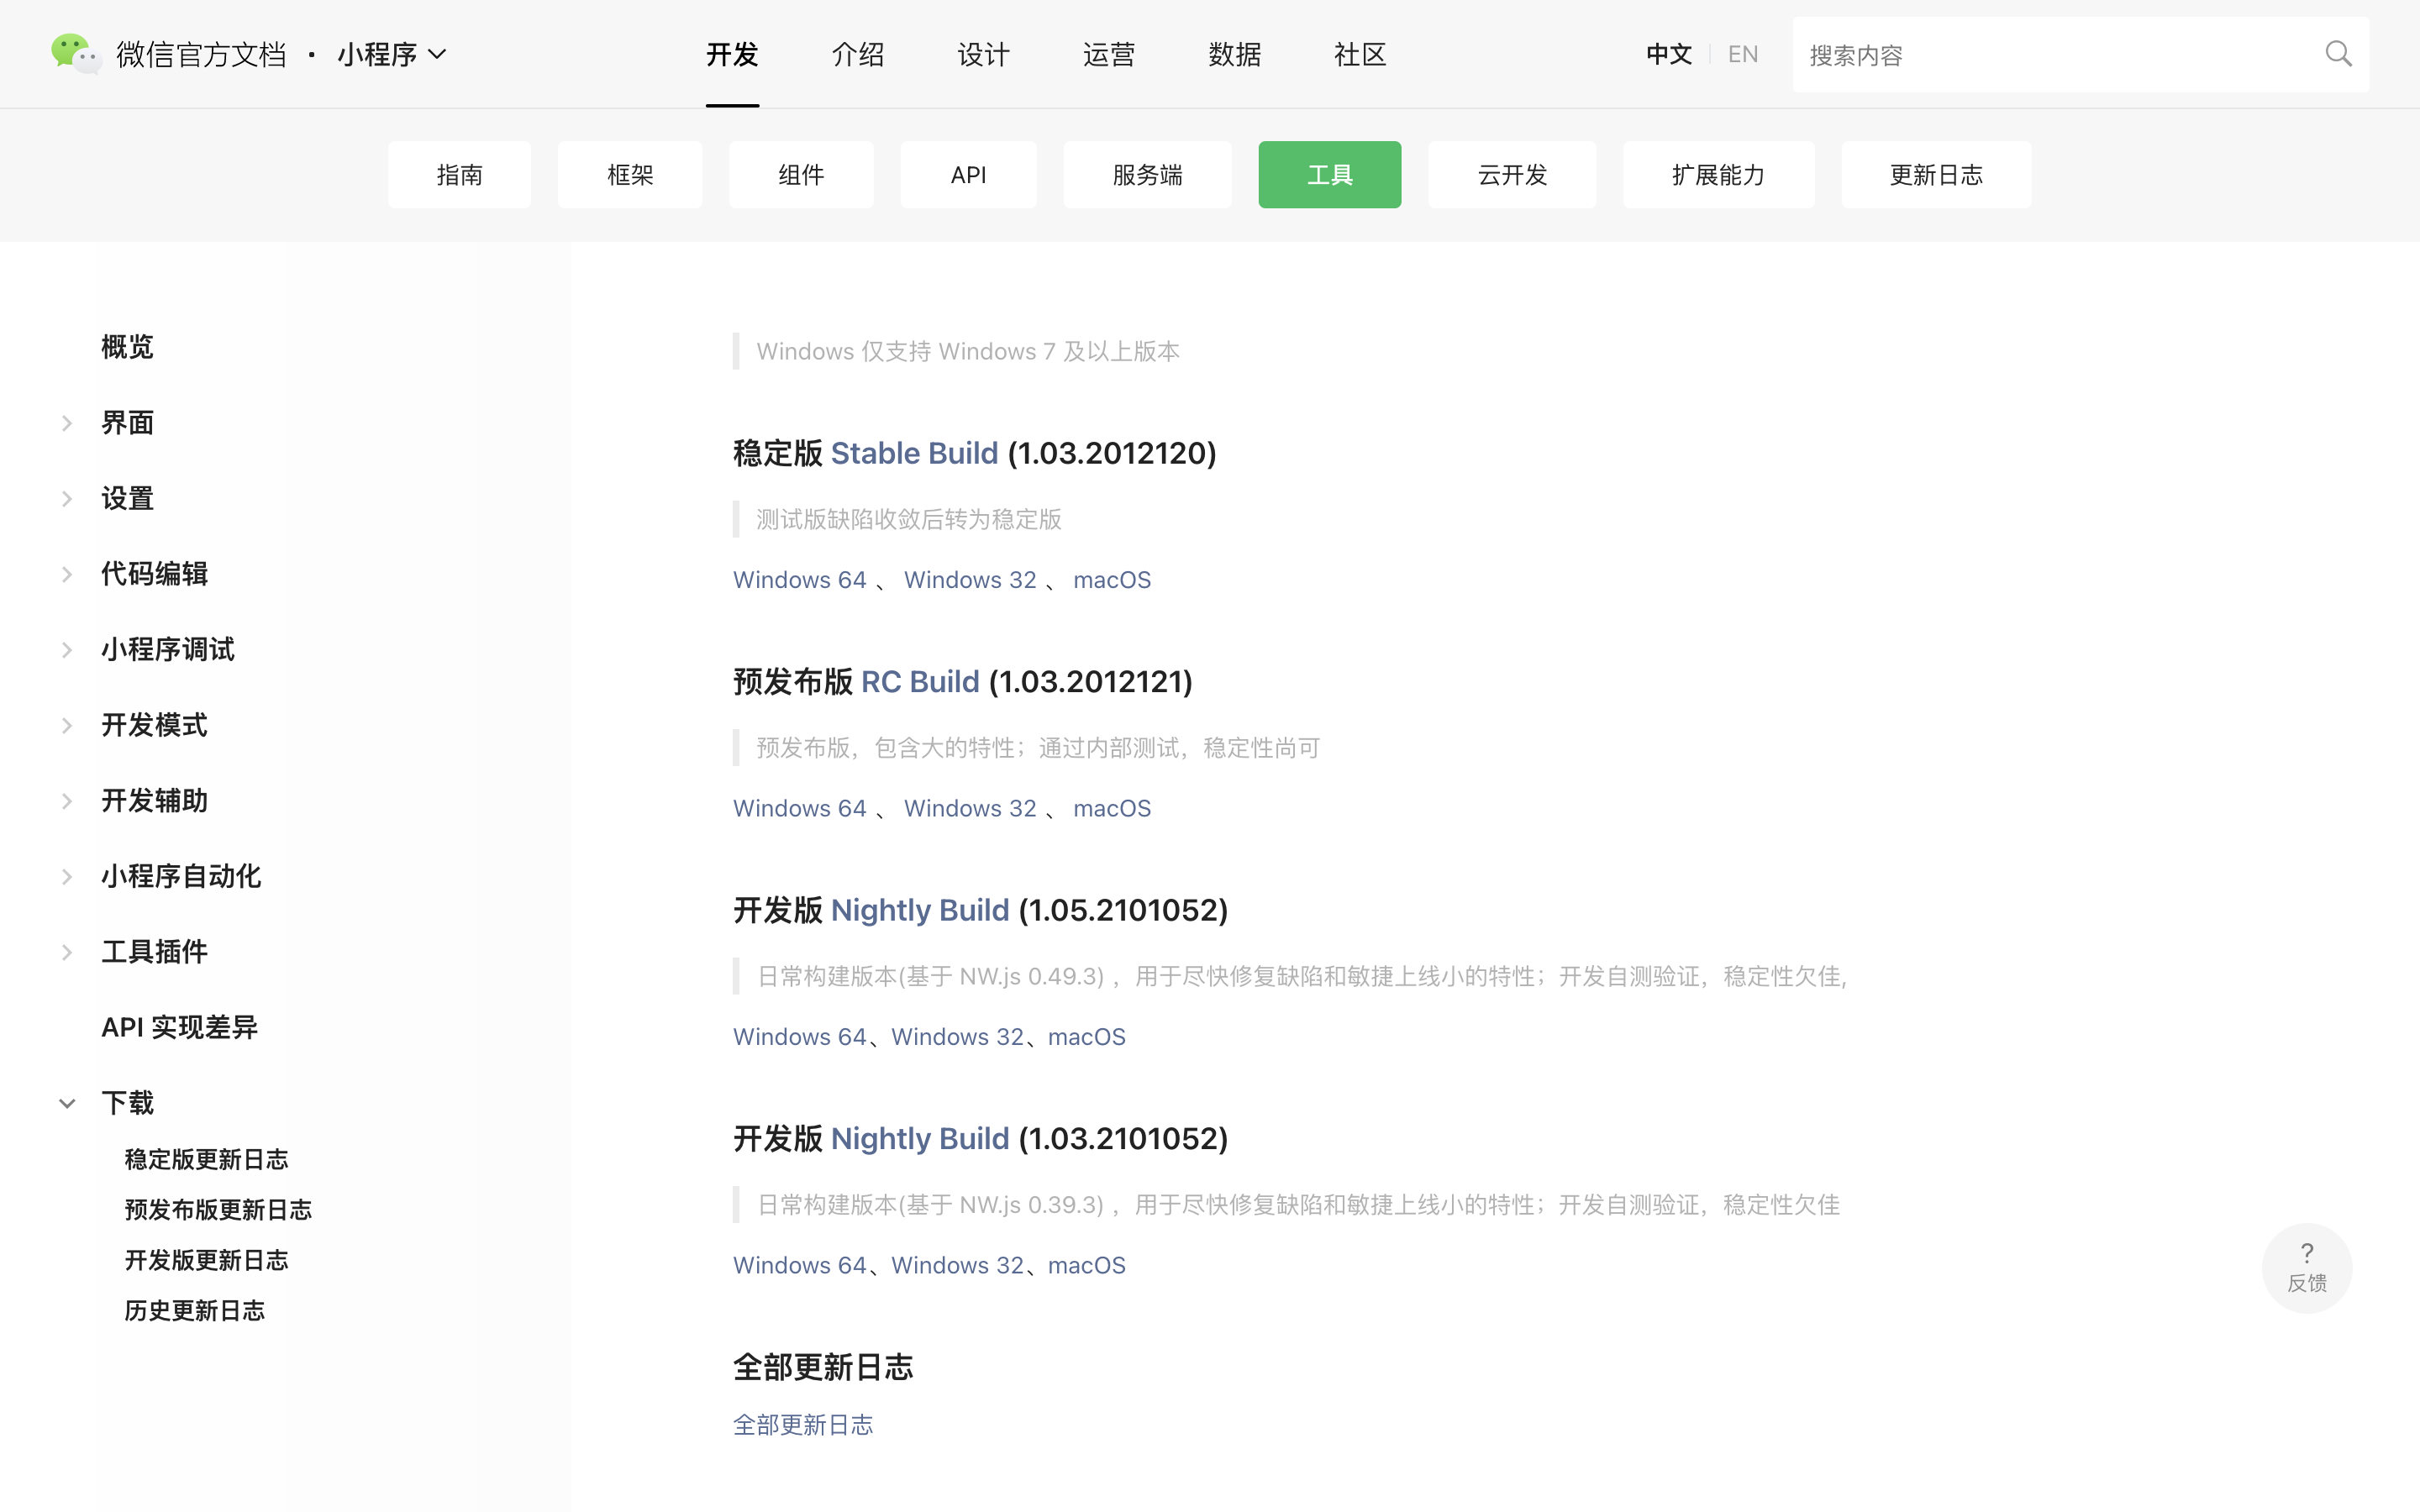Download Nightly 1.03.2101052 Windows 64
Viewport: 2420px width, 1512px height.
[799, 1265]
